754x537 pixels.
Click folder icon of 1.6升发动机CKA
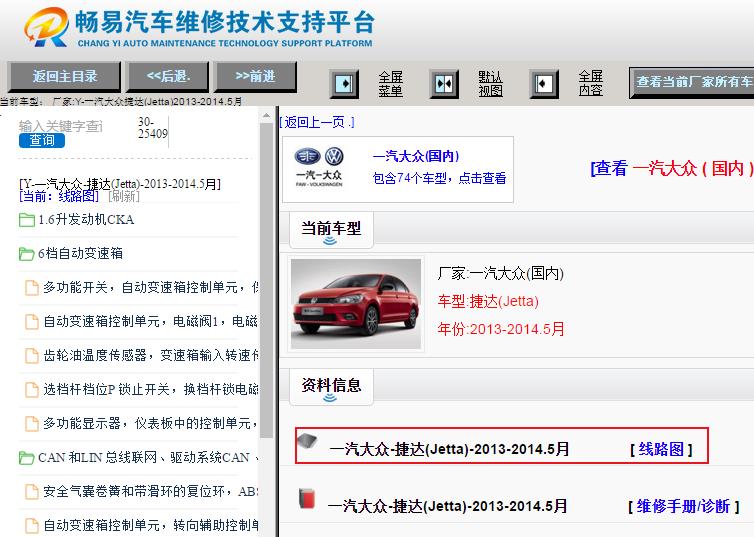click(x=26, y=220)
